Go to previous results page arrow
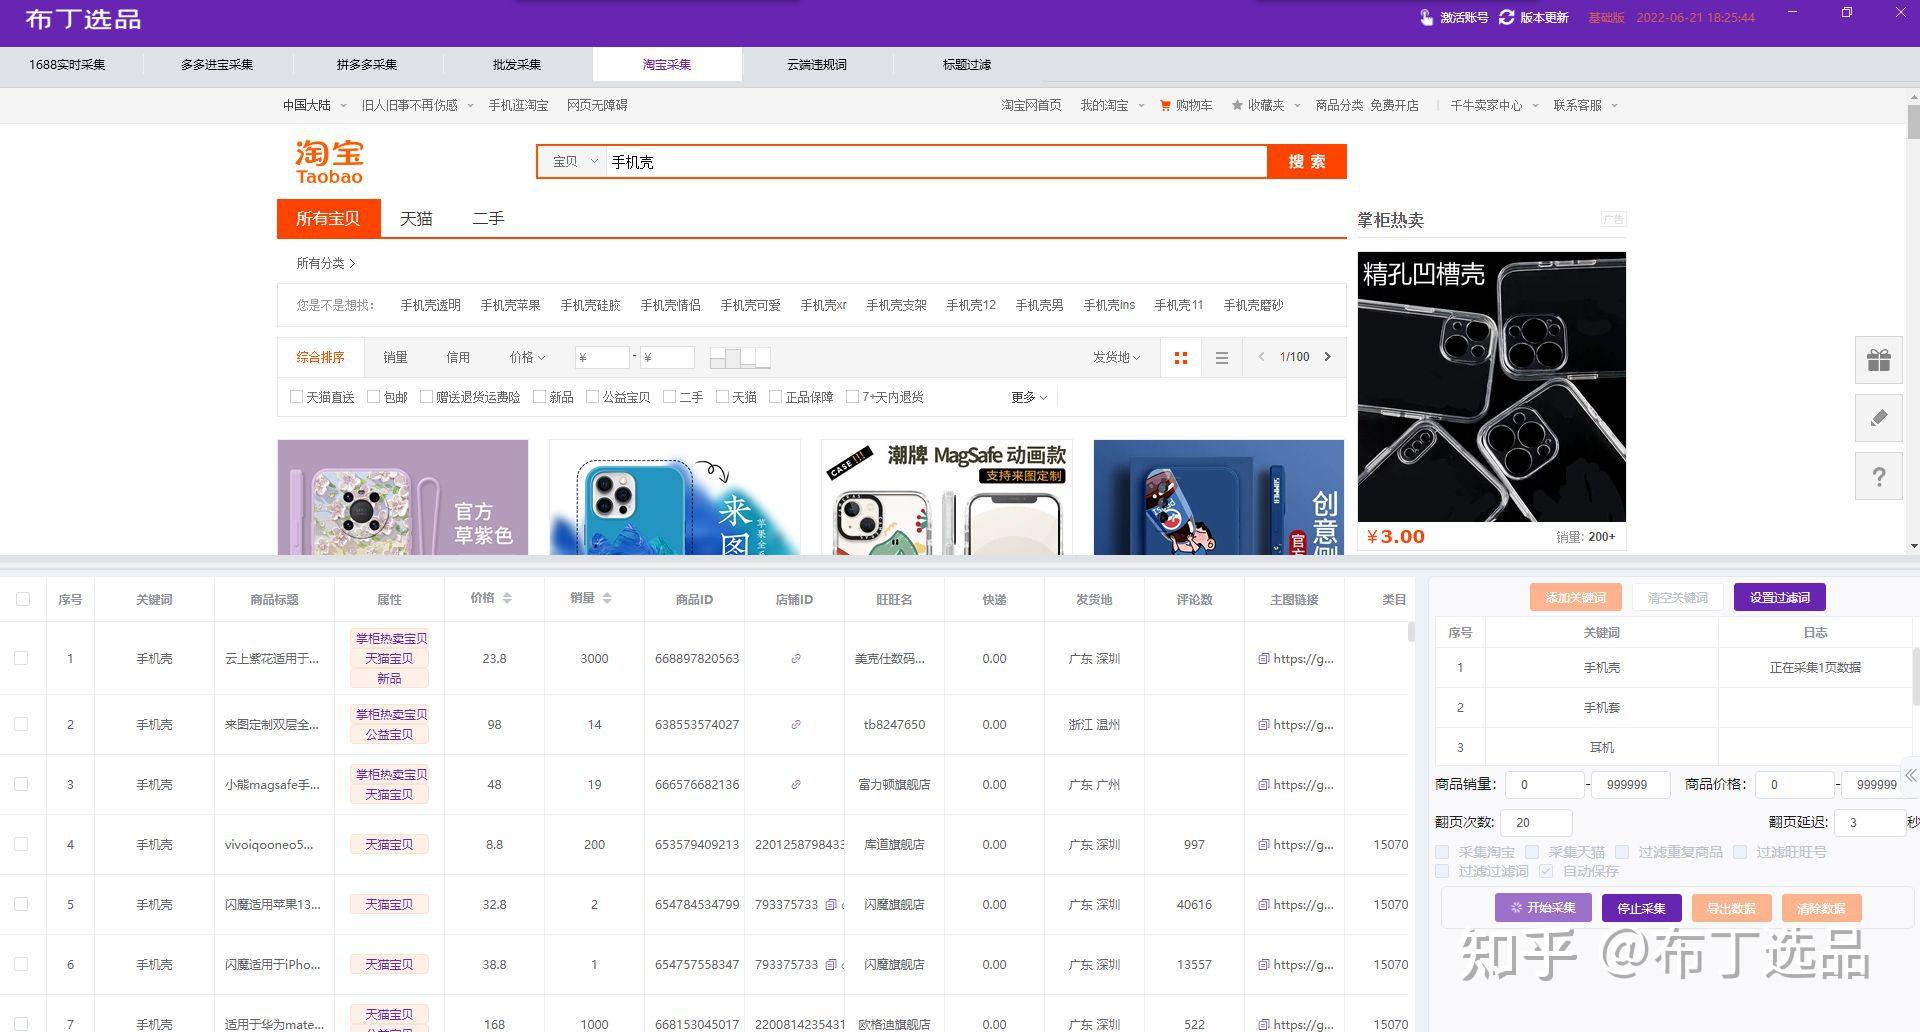The height and width of the screenshot is (1032, 1920). (x=1261, y=357)
